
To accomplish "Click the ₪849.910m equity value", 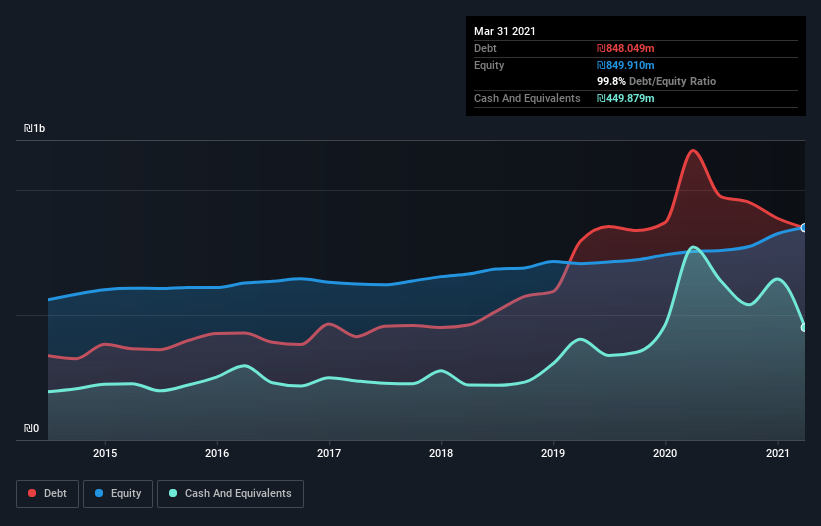I will (x=626, y=65).
